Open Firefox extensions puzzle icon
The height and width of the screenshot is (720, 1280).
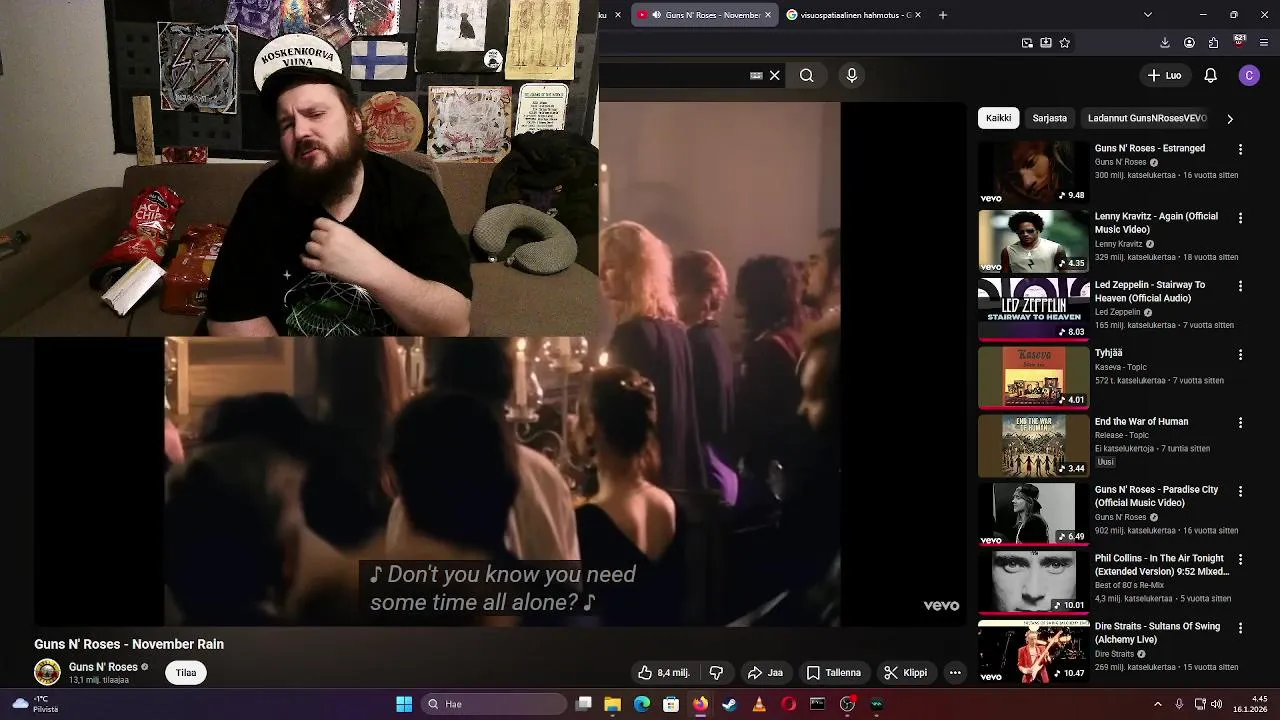tap(1213, 43)
